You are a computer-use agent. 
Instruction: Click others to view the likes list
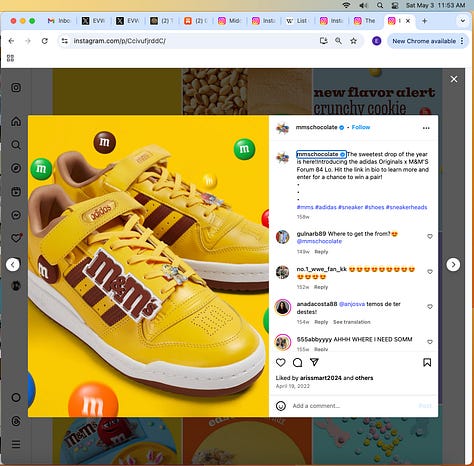364,378
